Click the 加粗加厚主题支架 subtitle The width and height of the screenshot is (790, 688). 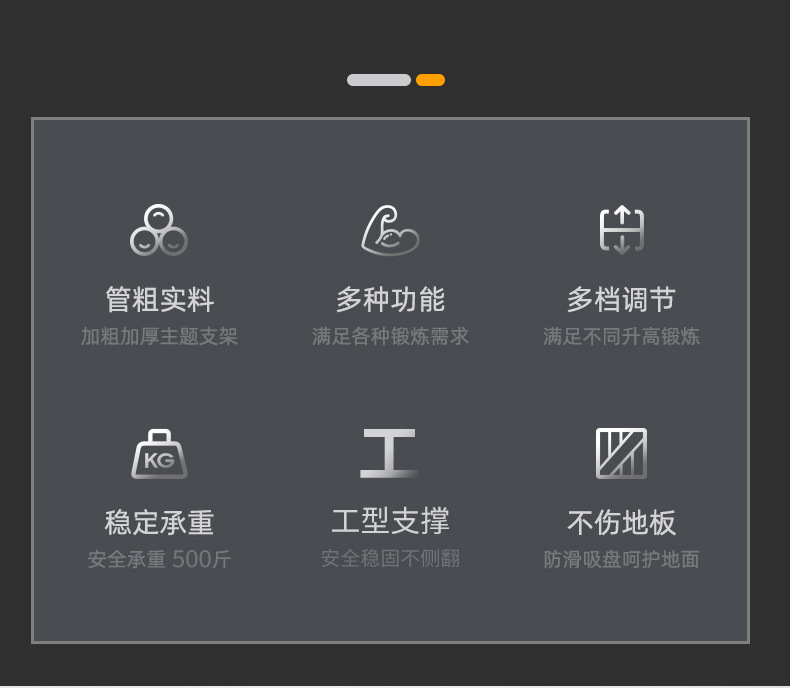[159, 336]
